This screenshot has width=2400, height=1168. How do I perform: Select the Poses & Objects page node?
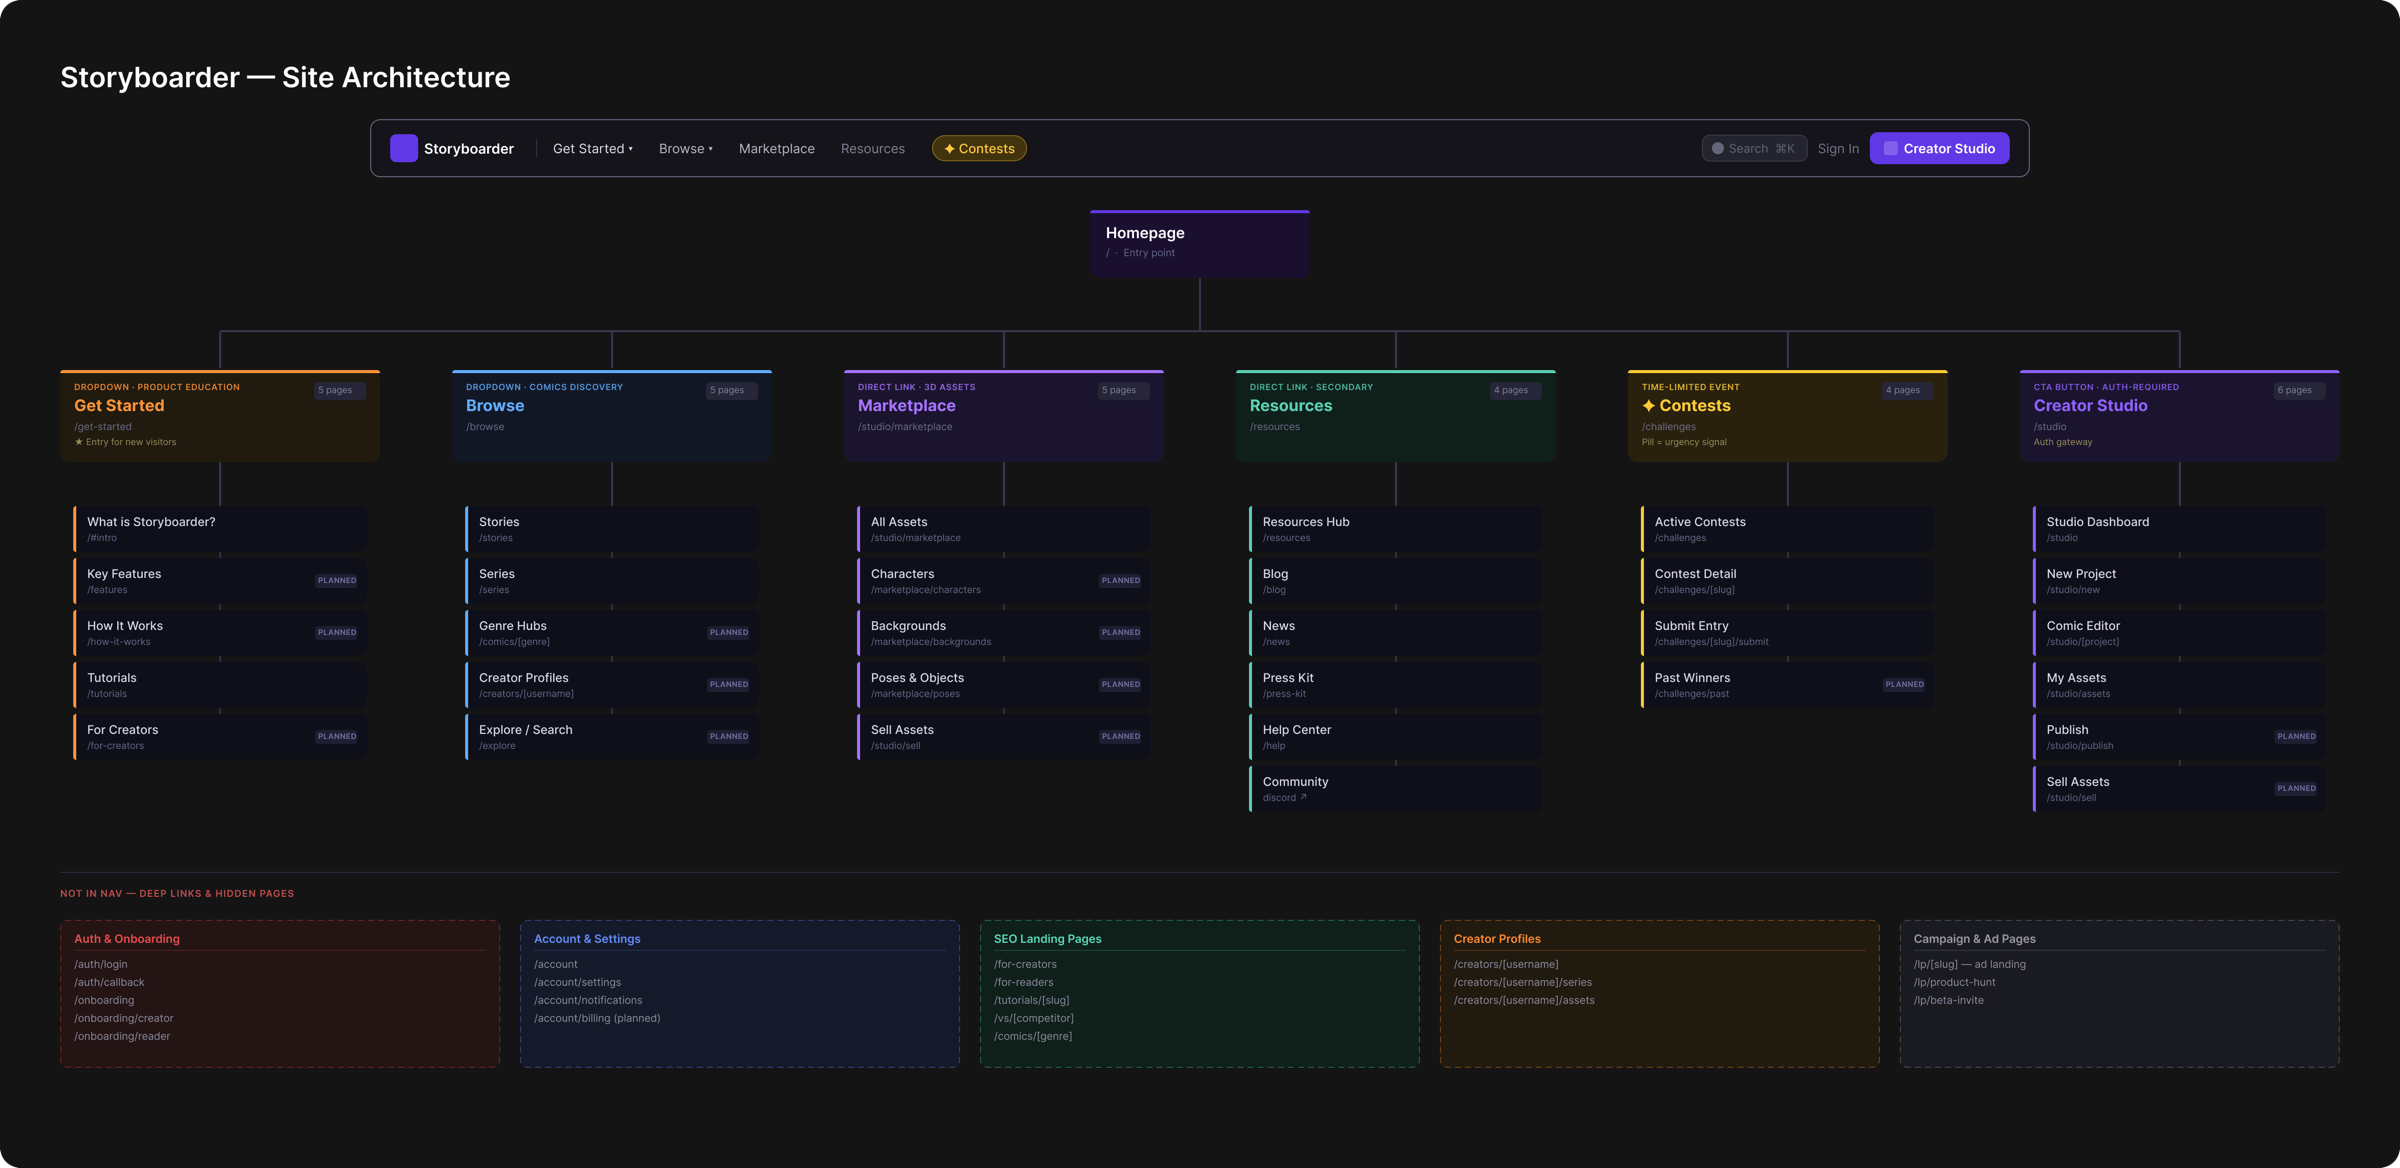[x=1004, y=685]
